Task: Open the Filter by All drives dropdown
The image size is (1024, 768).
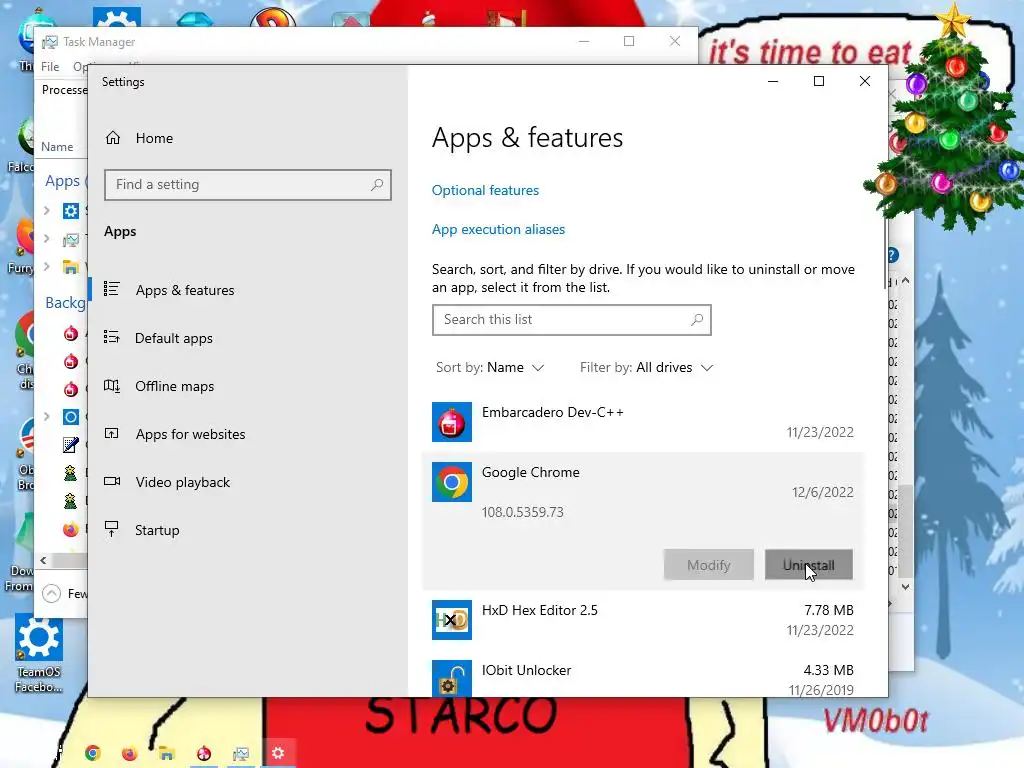Action: pyautogui.click(x=647, y=368)
